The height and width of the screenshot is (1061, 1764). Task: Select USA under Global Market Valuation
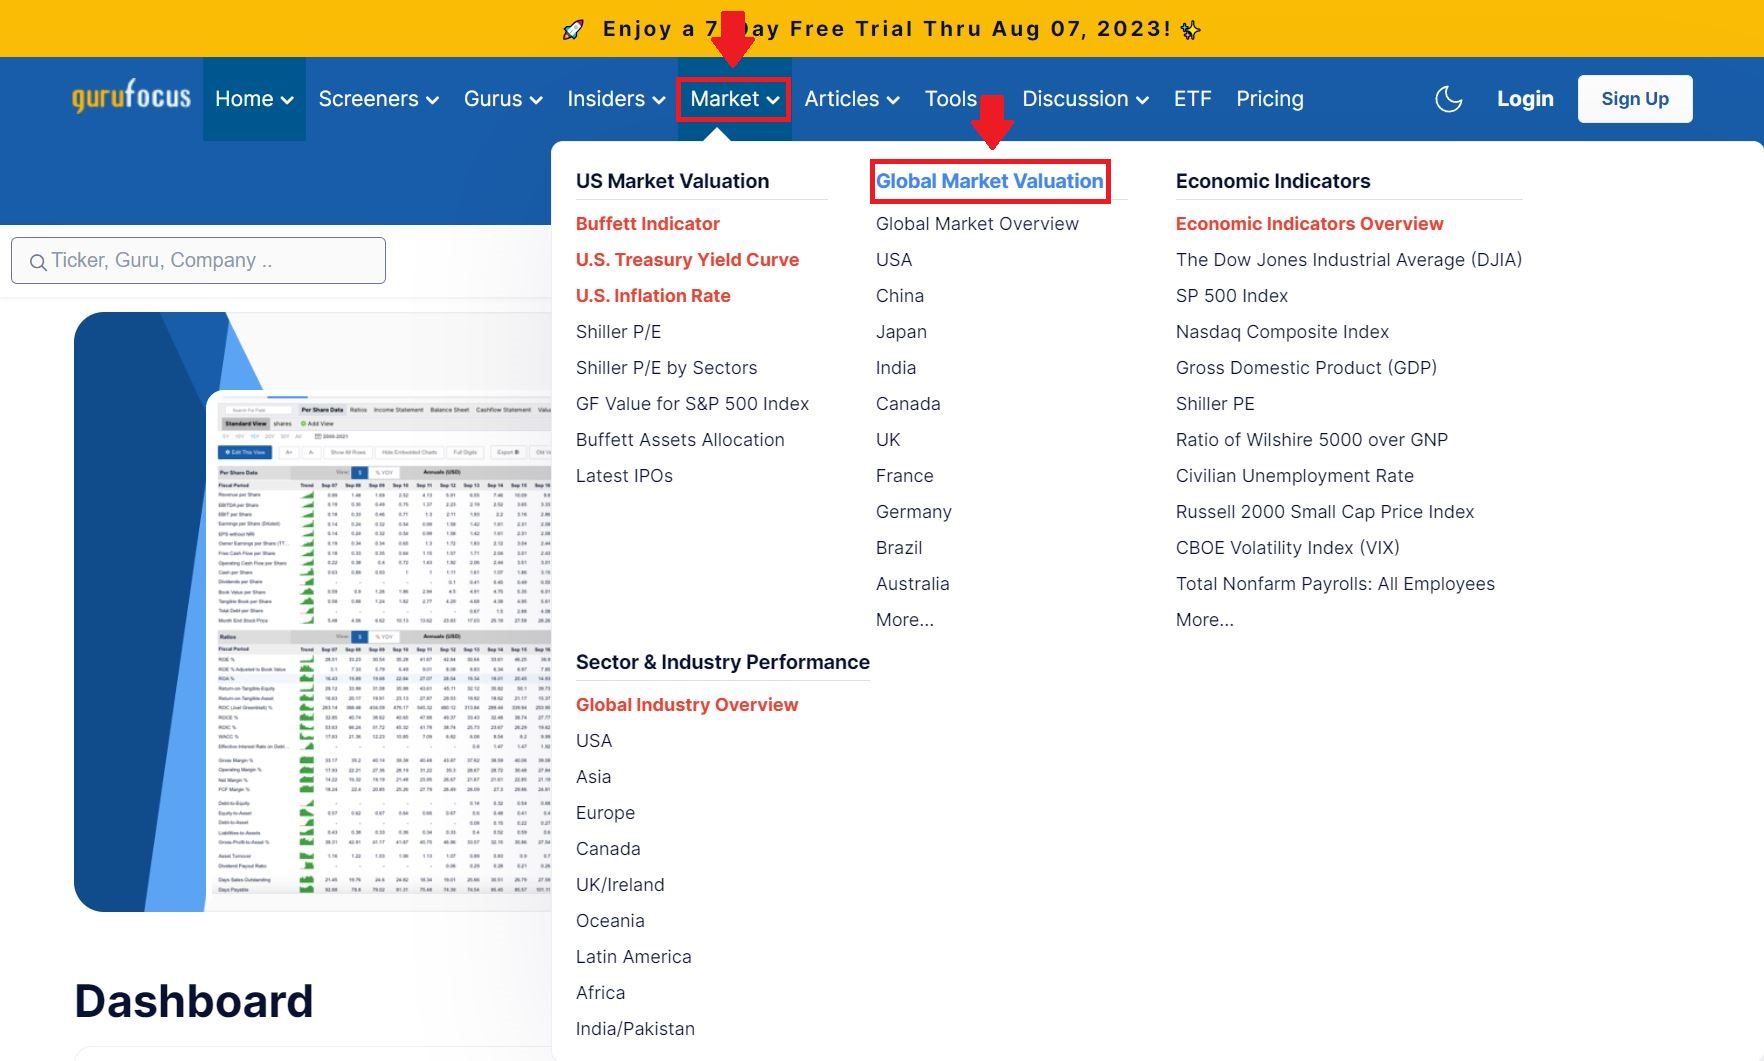coord(894,260)
